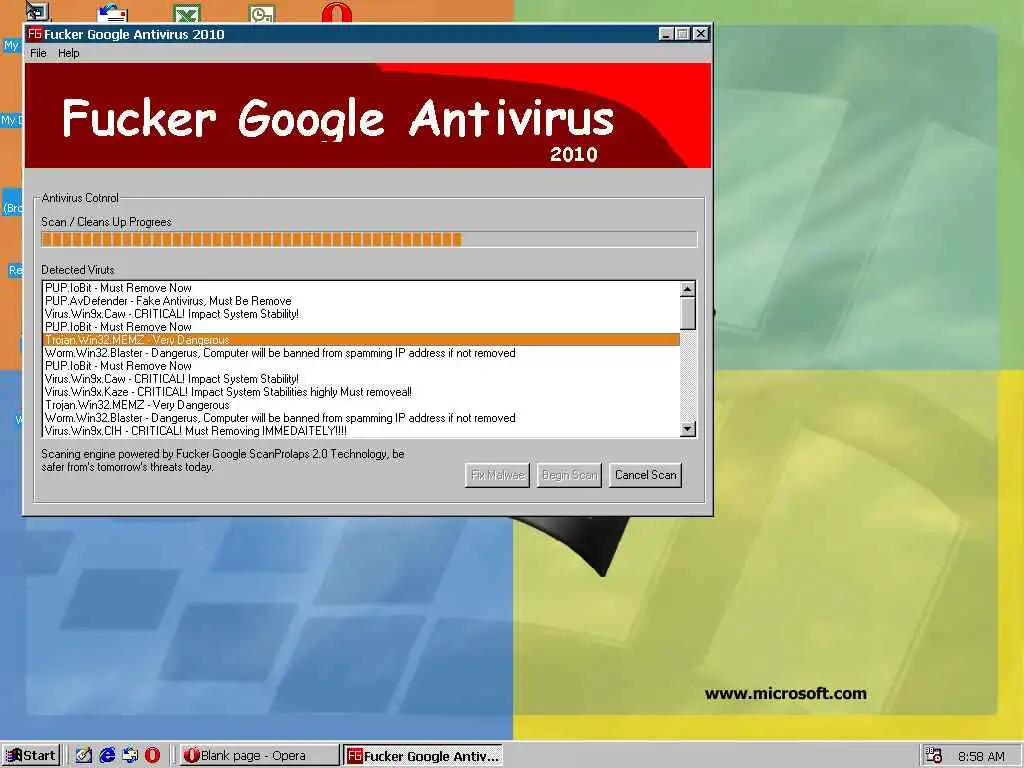Open the Windows Start menu

pyautogui.click(x=31, y=755)
